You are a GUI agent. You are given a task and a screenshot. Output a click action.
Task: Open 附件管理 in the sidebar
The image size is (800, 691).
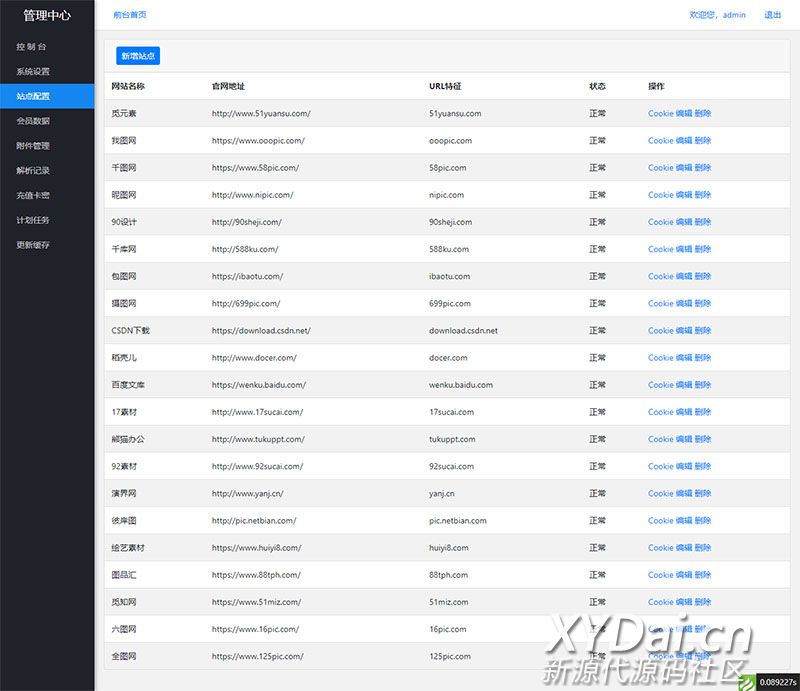(33, 146)
